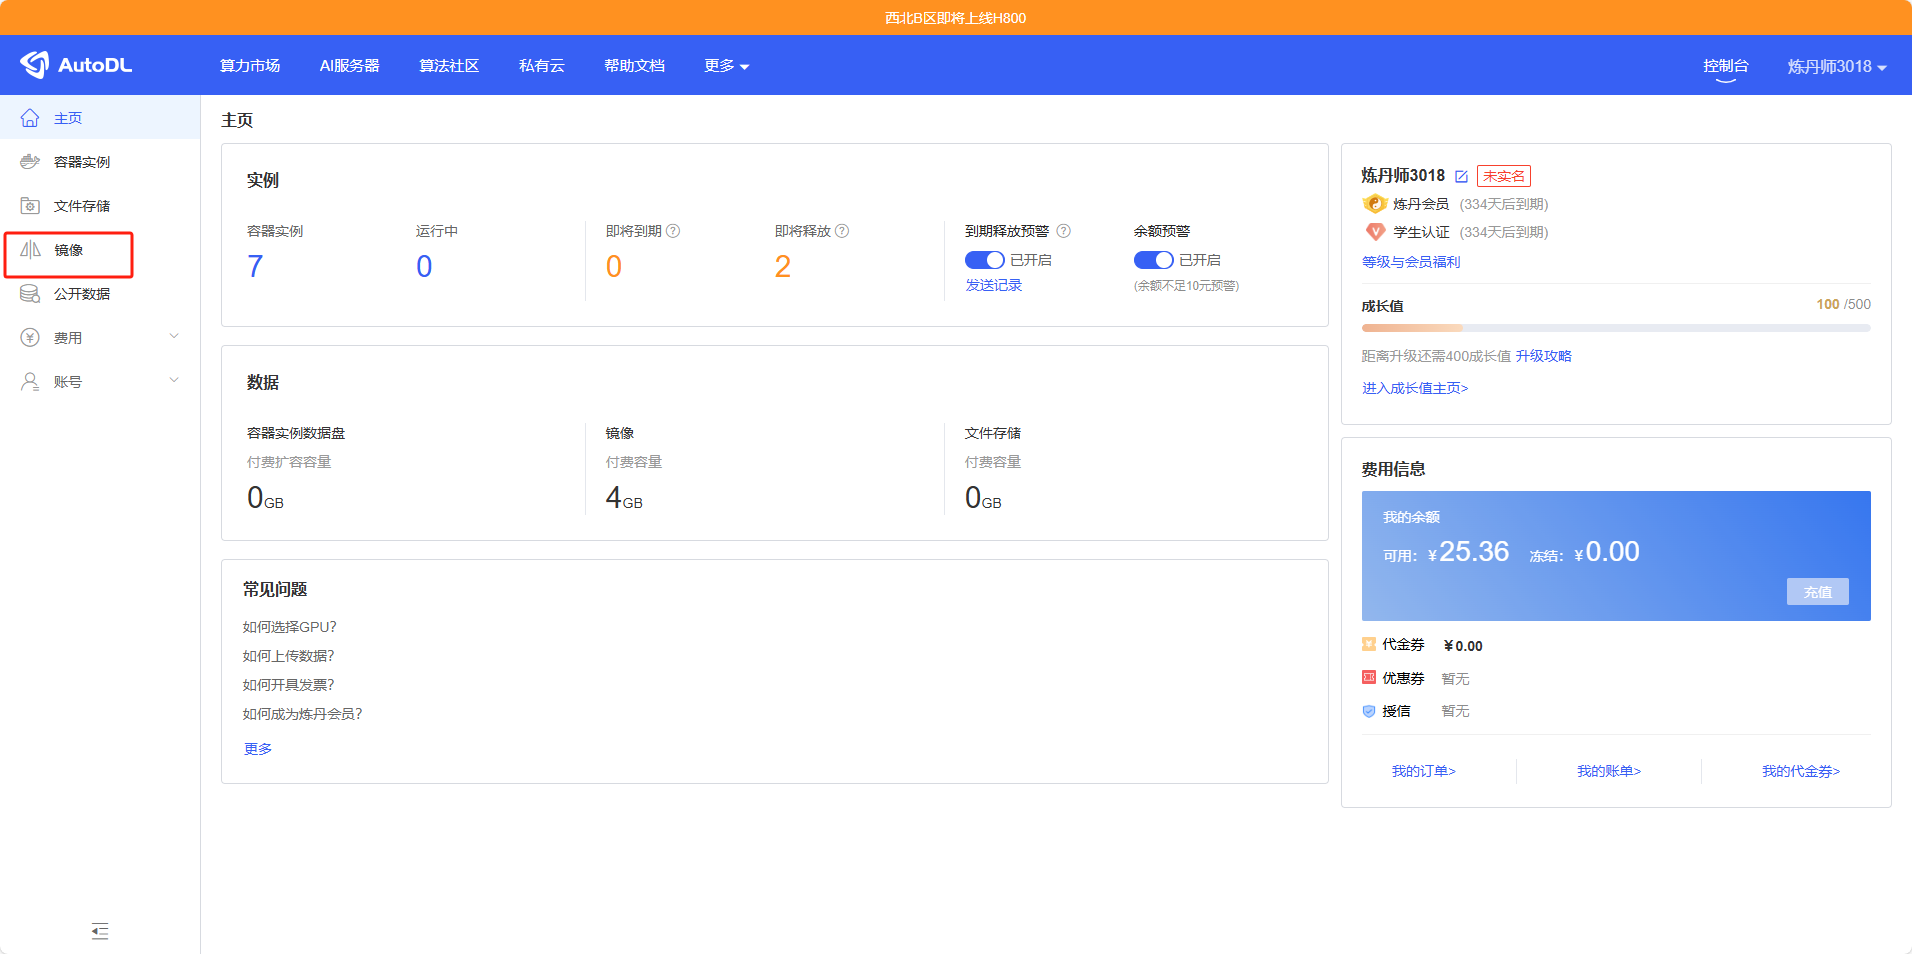1912x954 pixels.
Task: Open the 进入成长值主页 link
Action: 1415,388
